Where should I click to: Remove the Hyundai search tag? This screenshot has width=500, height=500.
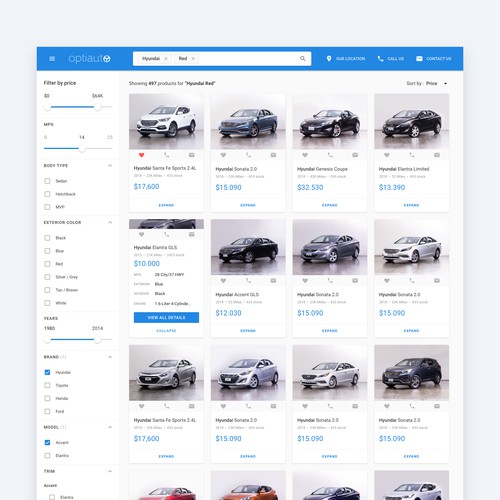(166, 59)
